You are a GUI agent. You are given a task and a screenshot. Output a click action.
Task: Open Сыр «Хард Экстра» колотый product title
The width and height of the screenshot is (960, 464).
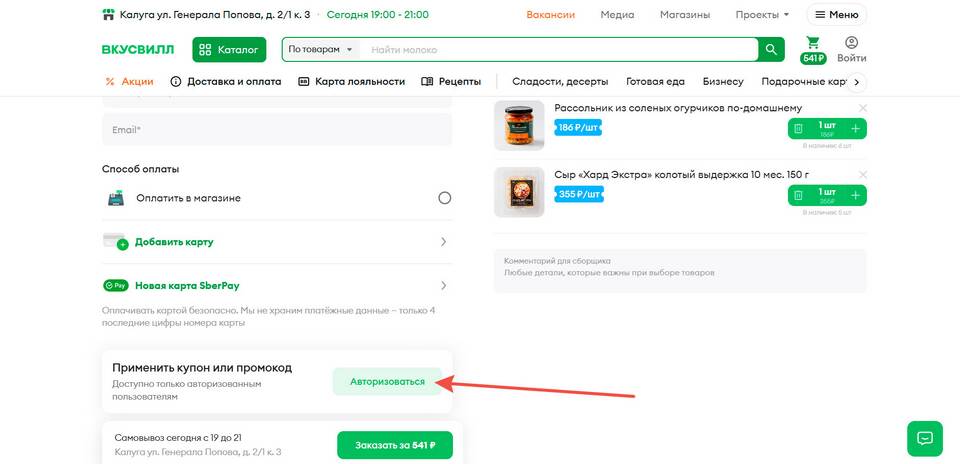[x=681, y=174]
